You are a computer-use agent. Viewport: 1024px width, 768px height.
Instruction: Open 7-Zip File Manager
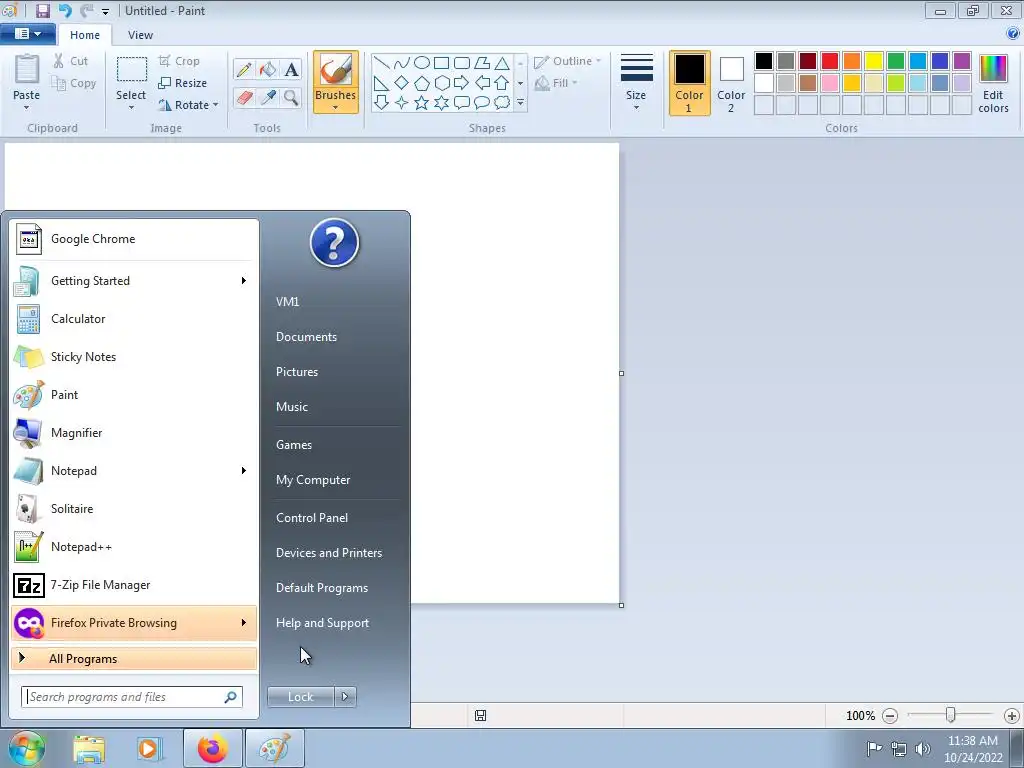point(135,585)
